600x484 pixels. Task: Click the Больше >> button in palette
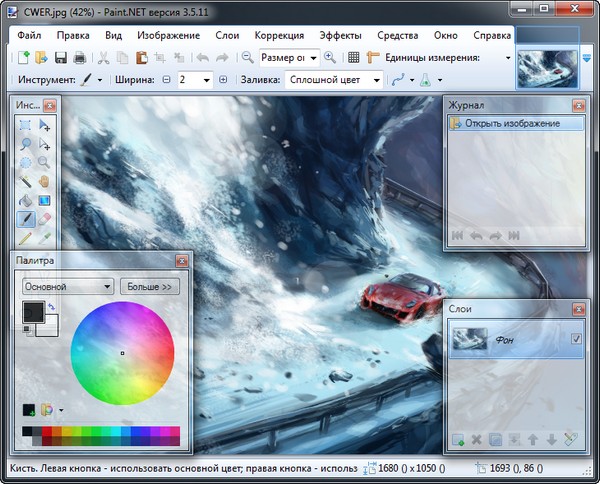click(x=149, y=286)
